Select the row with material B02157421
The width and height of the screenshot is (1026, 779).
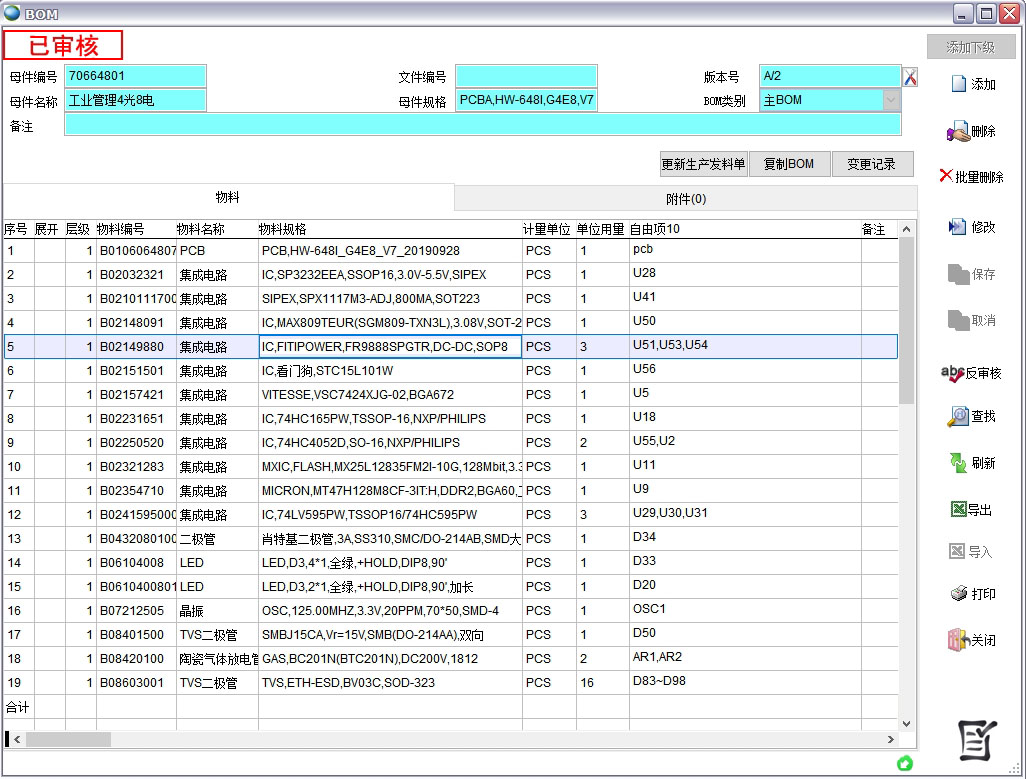click(135, 395)
